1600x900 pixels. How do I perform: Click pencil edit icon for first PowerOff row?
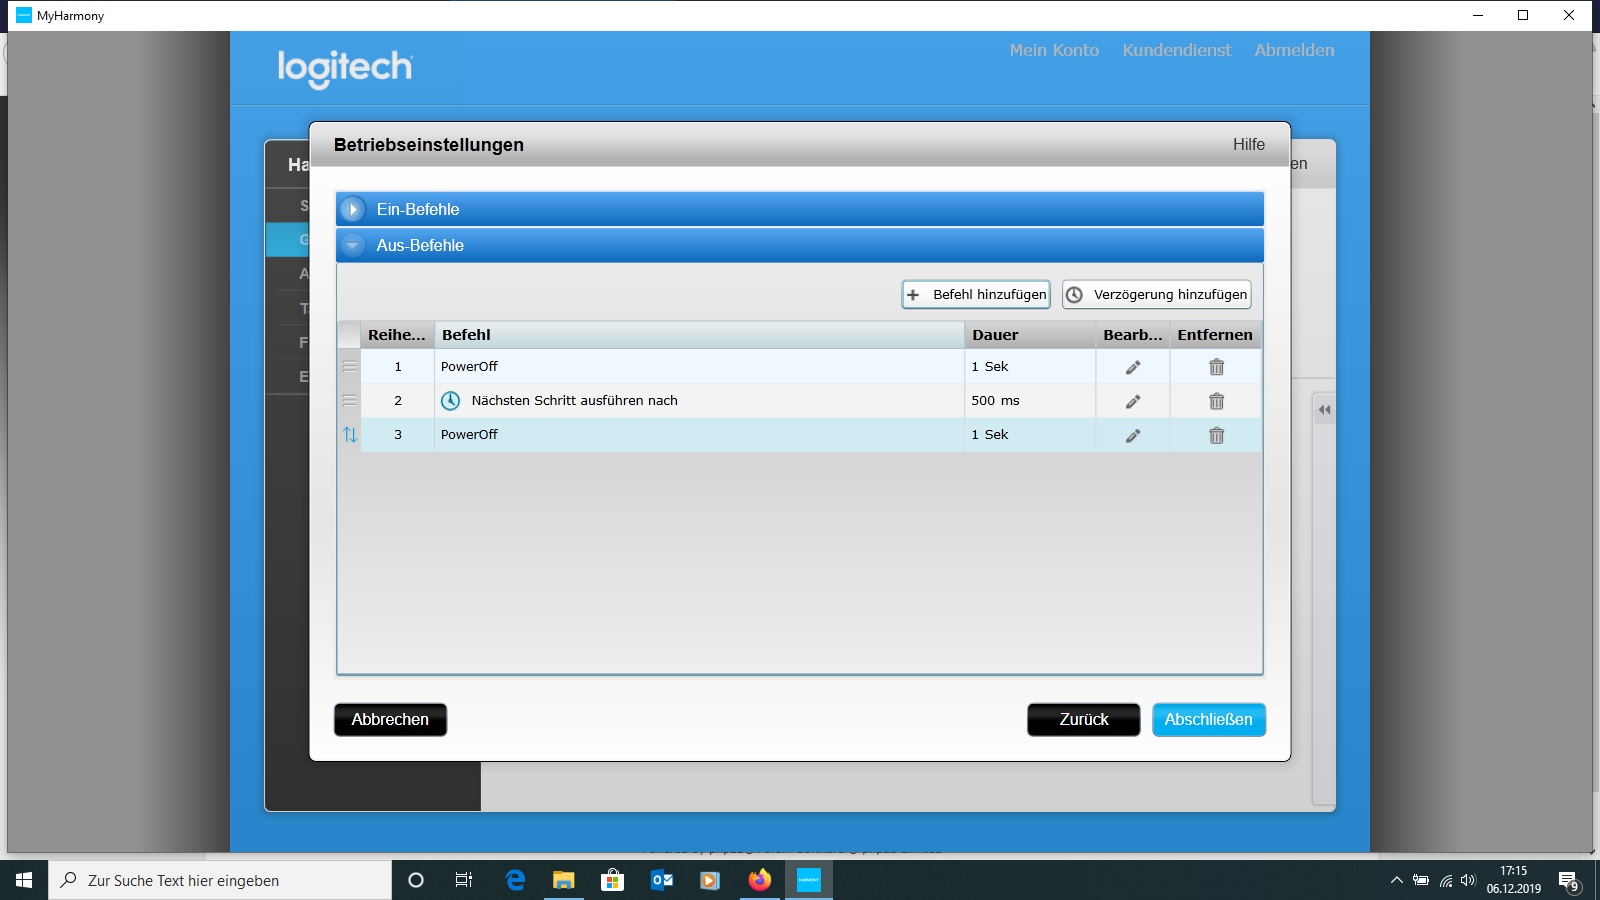(x=1133, y=367)
